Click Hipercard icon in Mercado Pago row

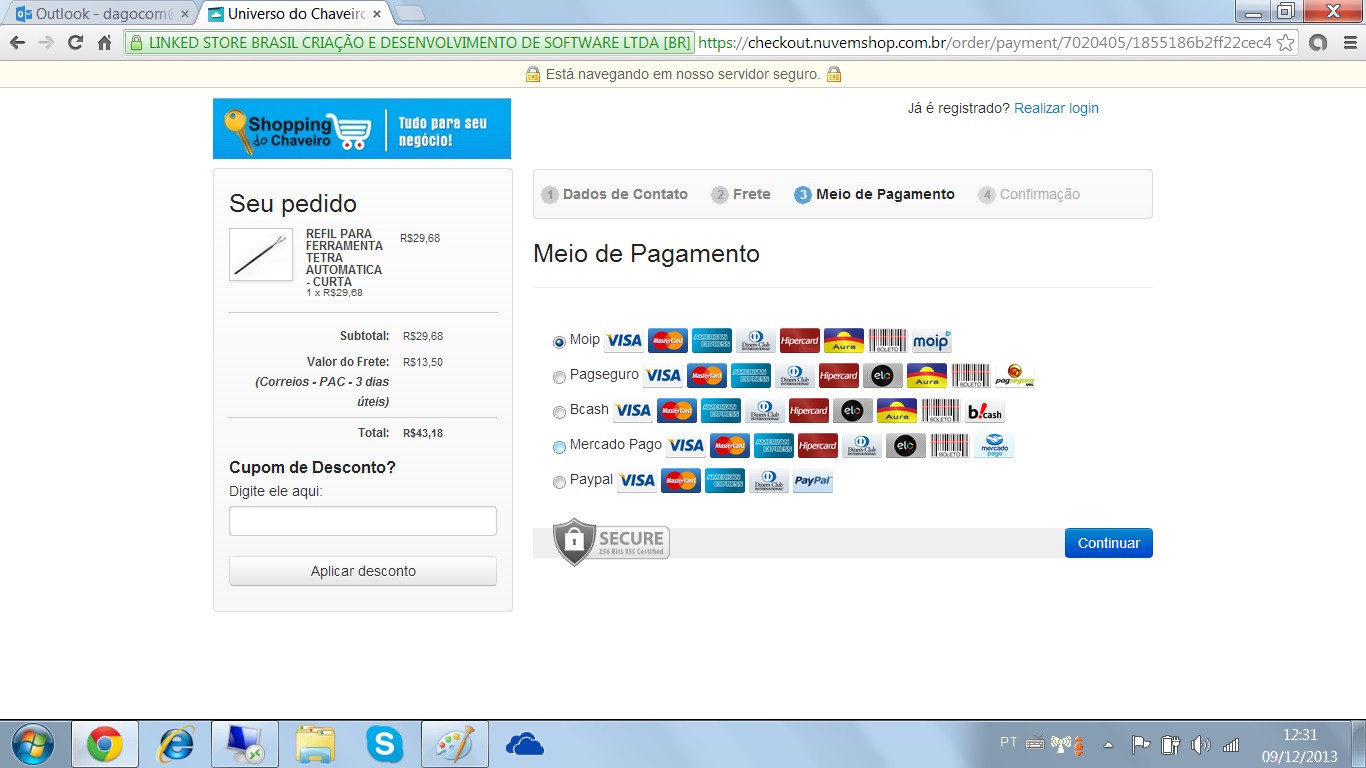coord(818,446)
